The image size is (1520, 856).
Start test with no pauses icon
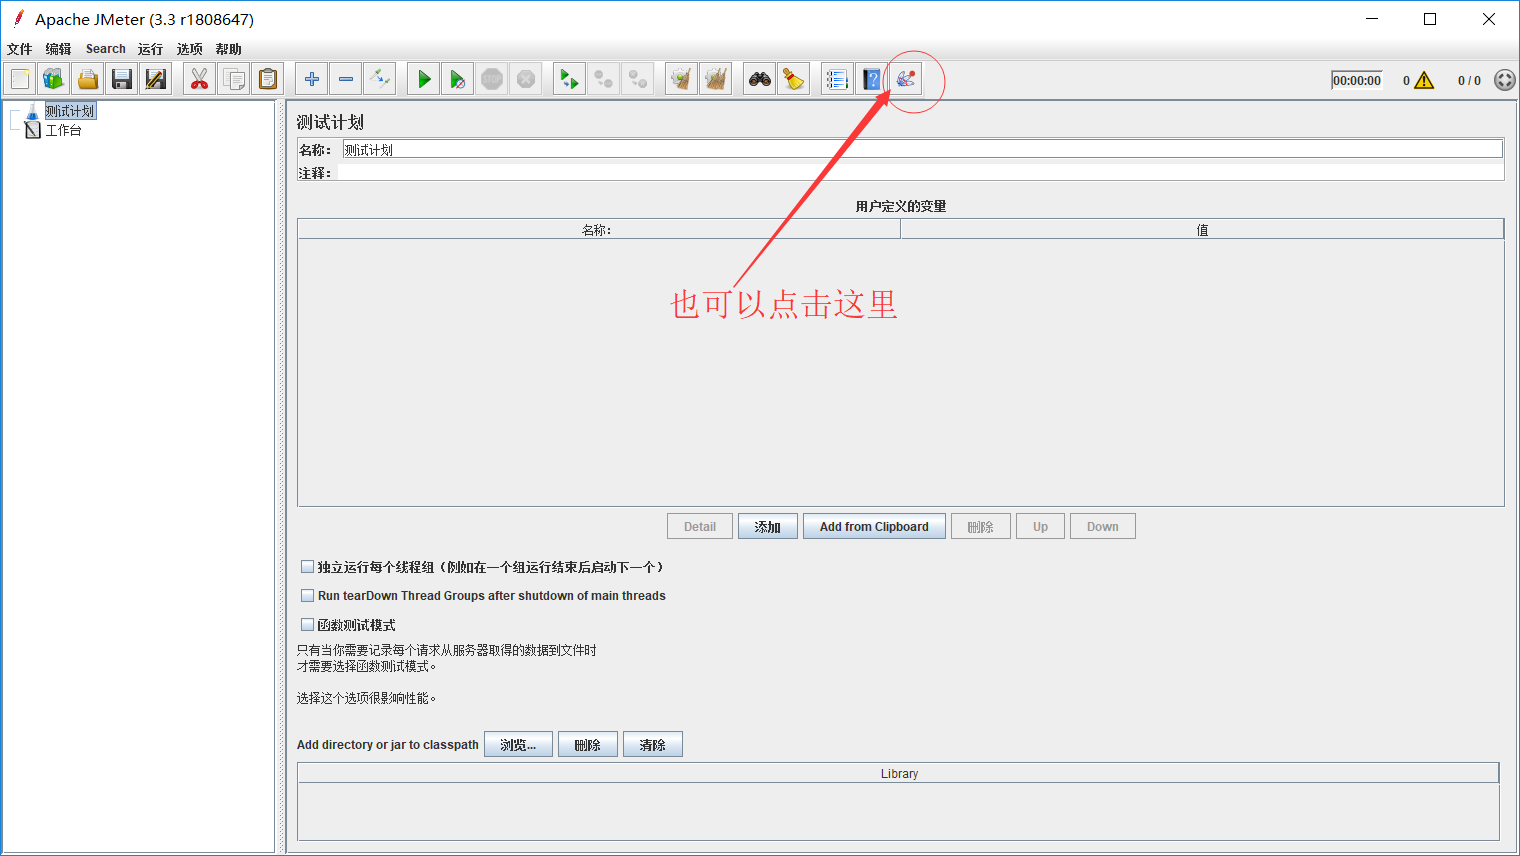[x=458, y=79]
